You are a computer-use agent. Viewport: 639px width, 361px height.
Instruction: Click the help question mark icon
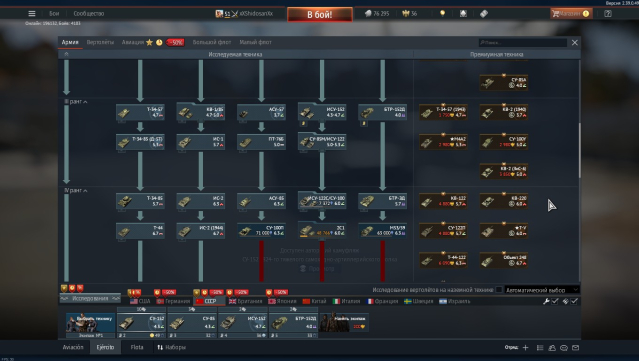[x=608, y=13]
